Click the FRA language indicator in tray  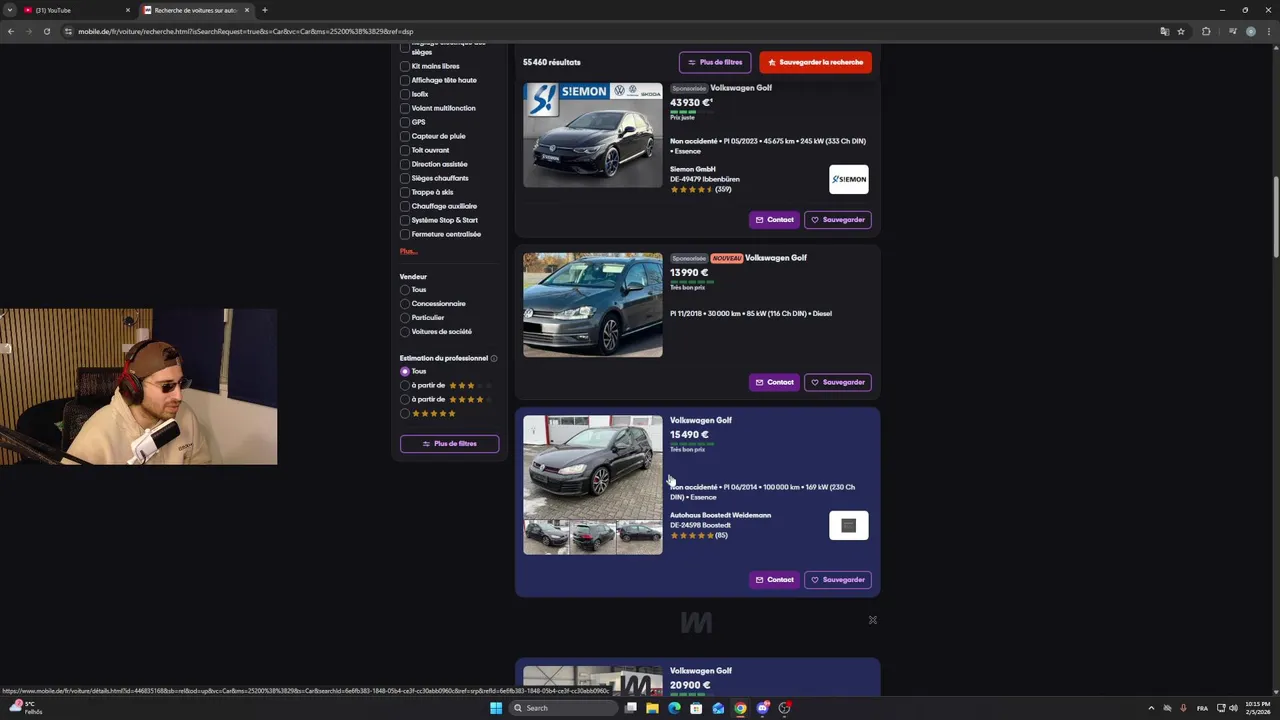click(1202, 708)
